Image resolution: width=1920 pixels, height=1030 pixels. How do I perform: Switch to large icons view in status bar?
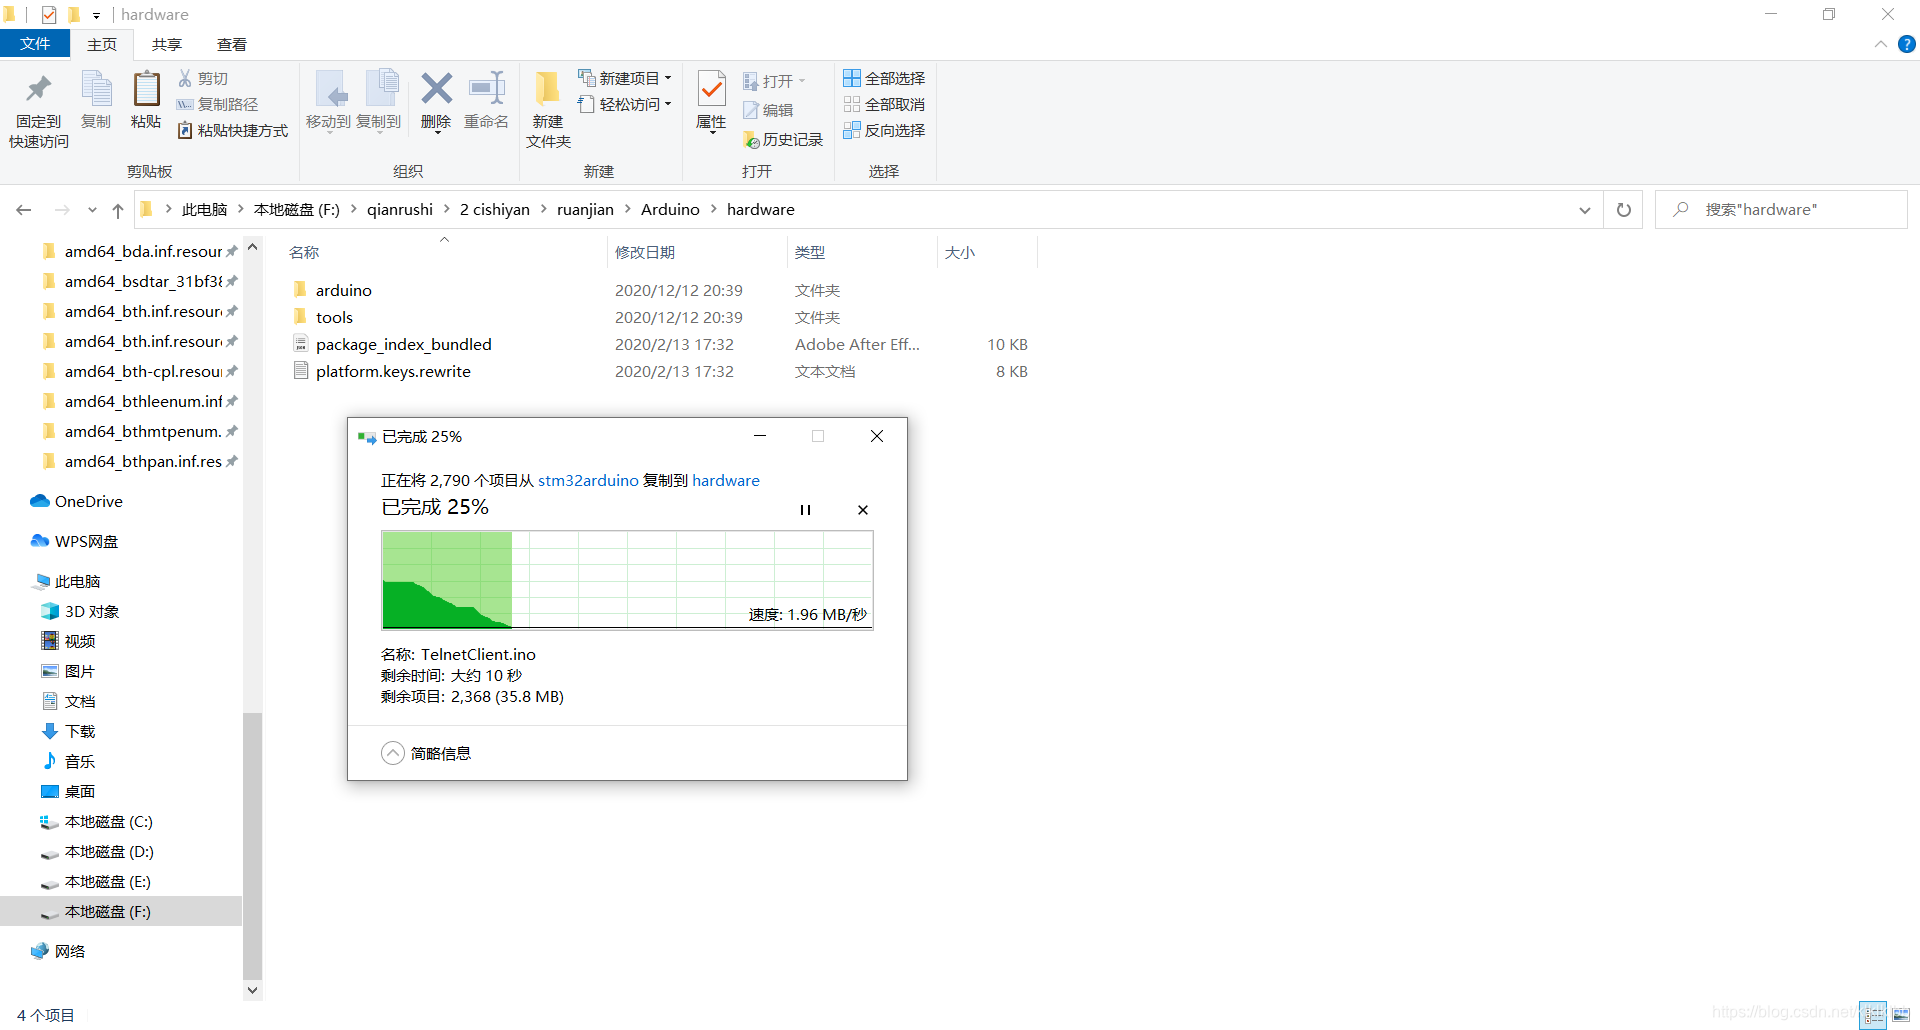point(1901,1015)
